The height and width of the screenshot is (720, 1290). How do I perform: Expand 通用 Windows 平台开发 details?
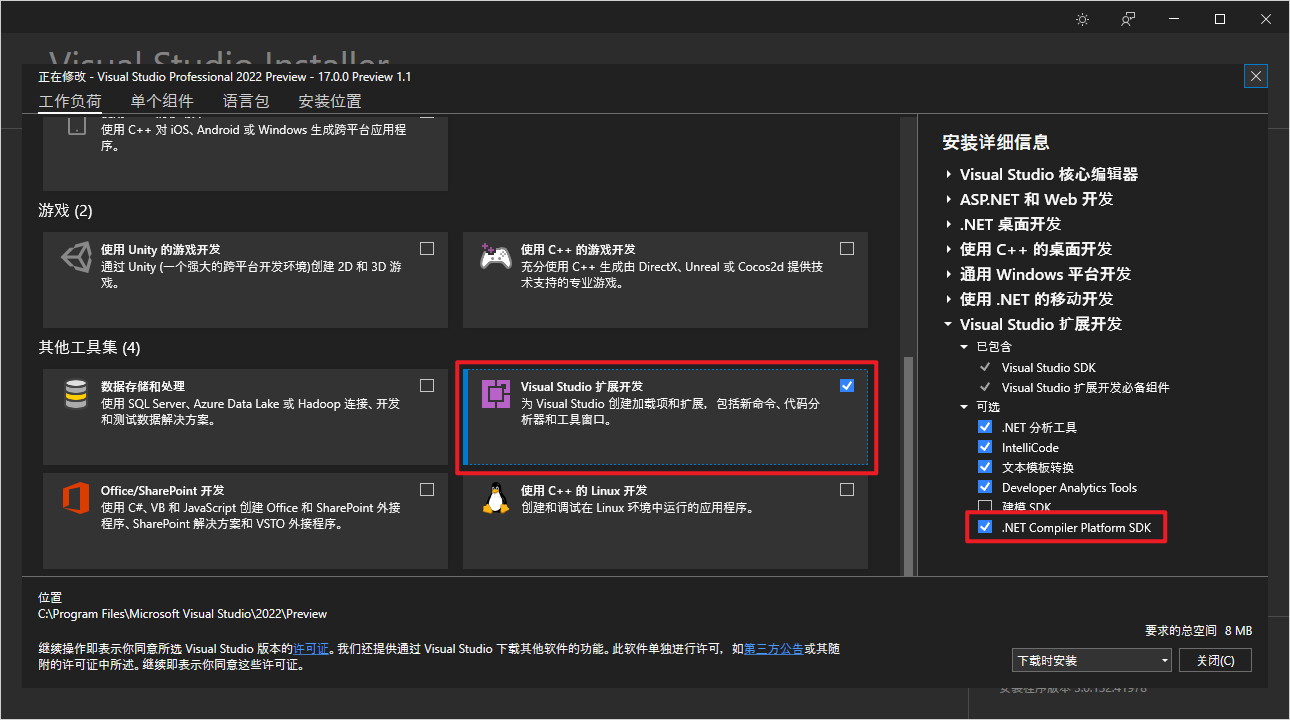pyautogui.click(x=949, y=274)
